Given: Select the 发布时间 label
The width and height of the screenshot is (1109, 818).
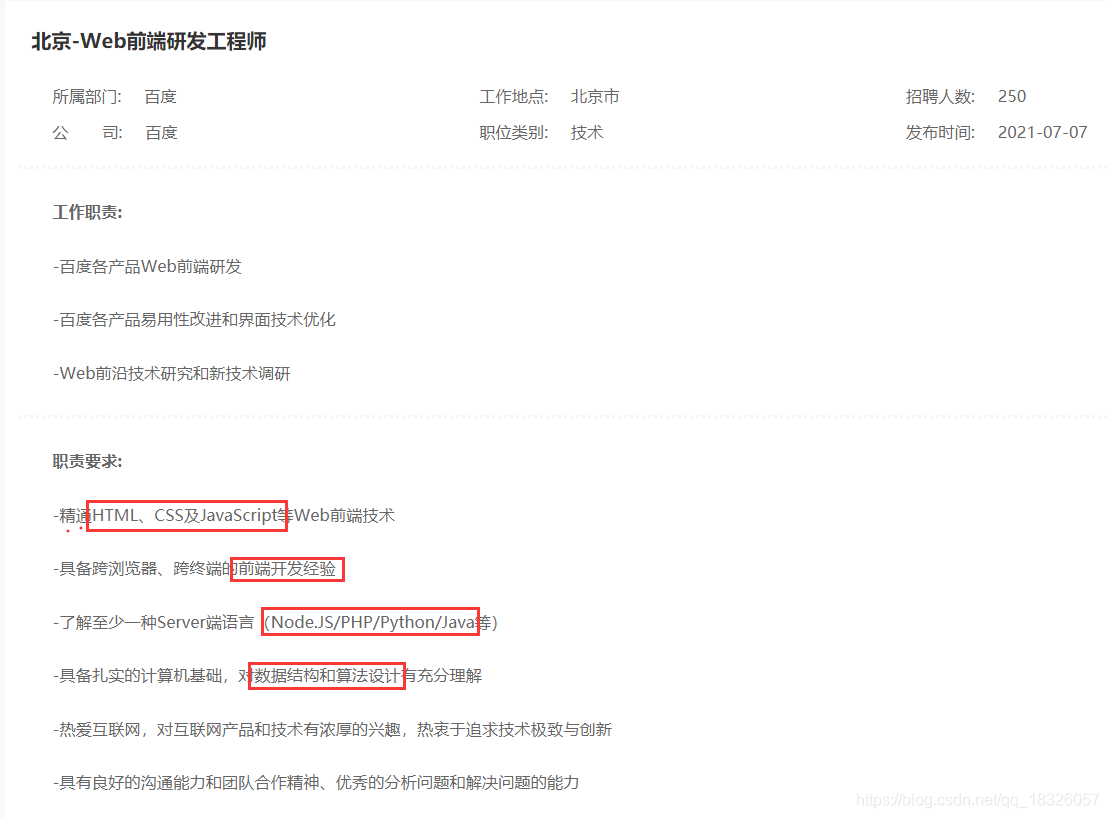Looking at the screenshot, I should pyautogui.click(x=941, y=133).
